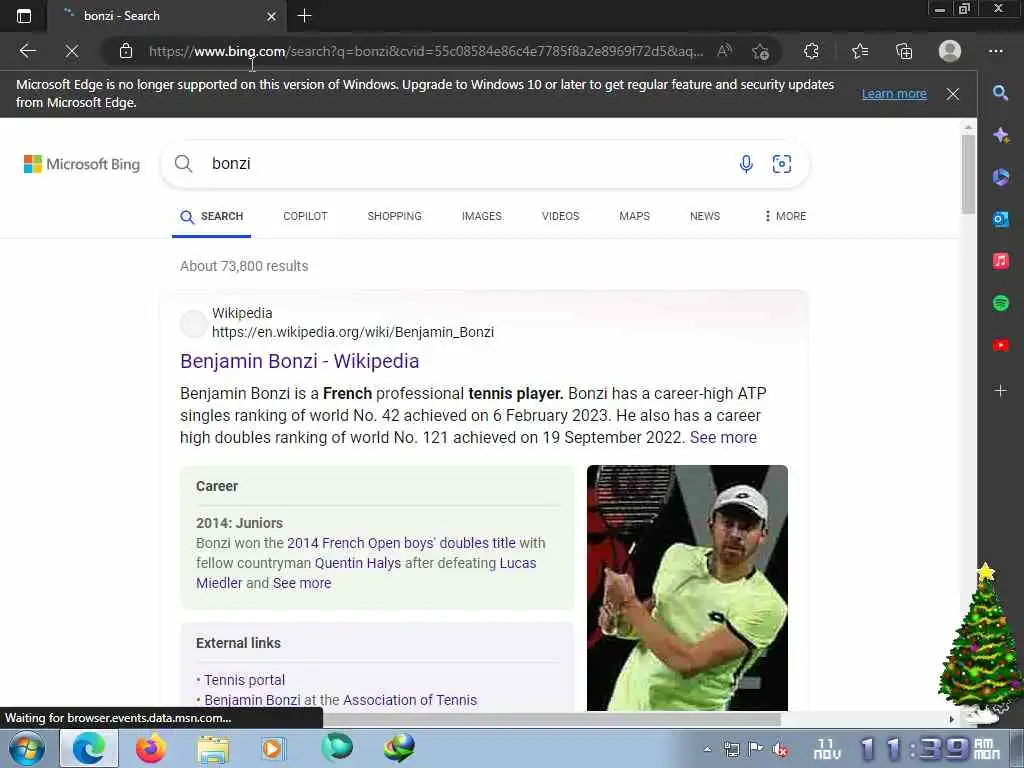Open Association of Tennis link

click(410, 700)
